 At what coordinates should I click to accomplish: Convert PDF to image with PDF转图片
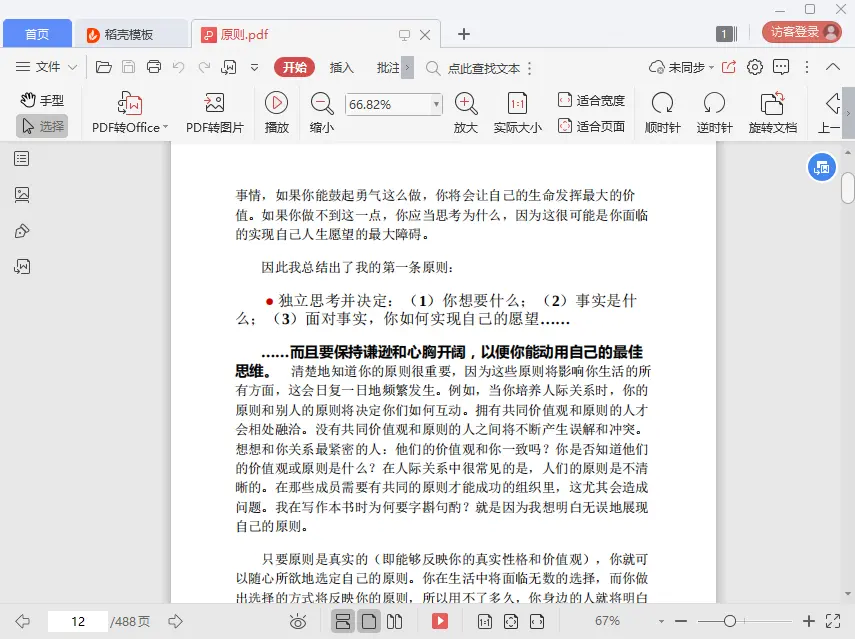(214, 112)
